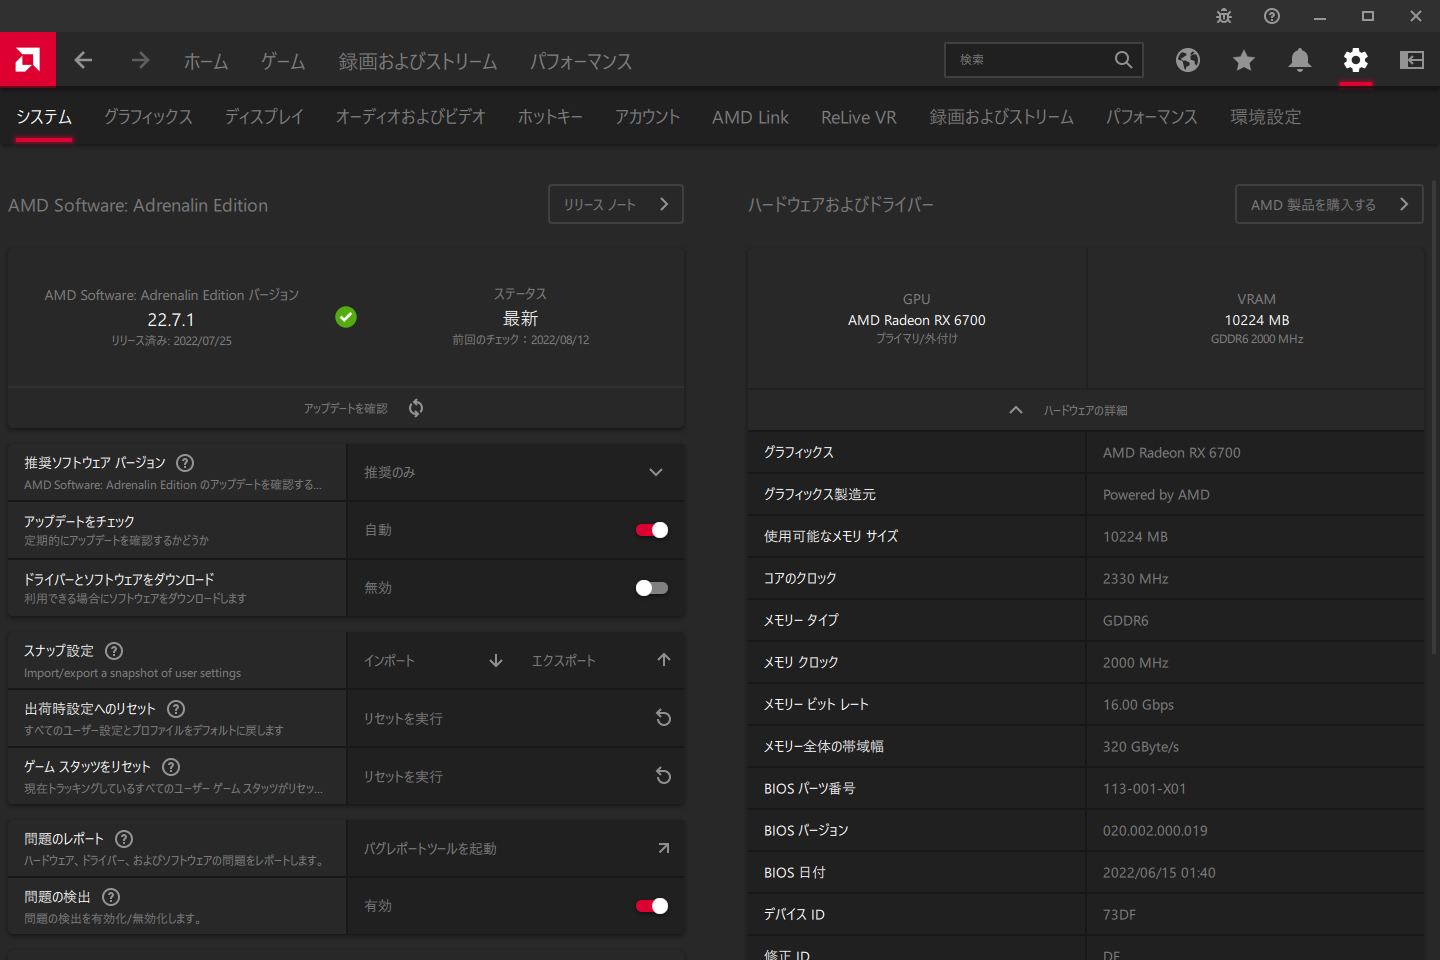Click the green up-to-date checkmark
Viewport: 1440px width, 960px height.
pyautogui.click(x=346, y=317)
